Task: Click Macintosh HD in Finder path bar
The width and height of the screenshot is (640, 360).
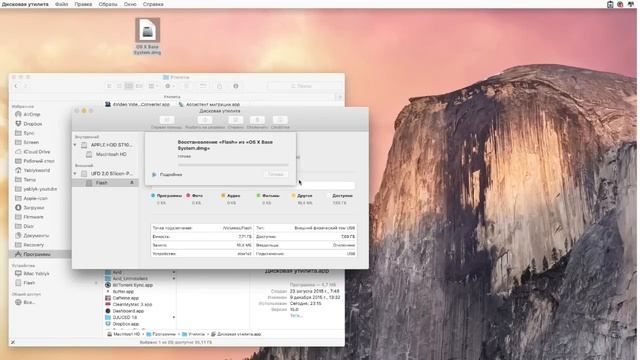Action: pos(124,334)
